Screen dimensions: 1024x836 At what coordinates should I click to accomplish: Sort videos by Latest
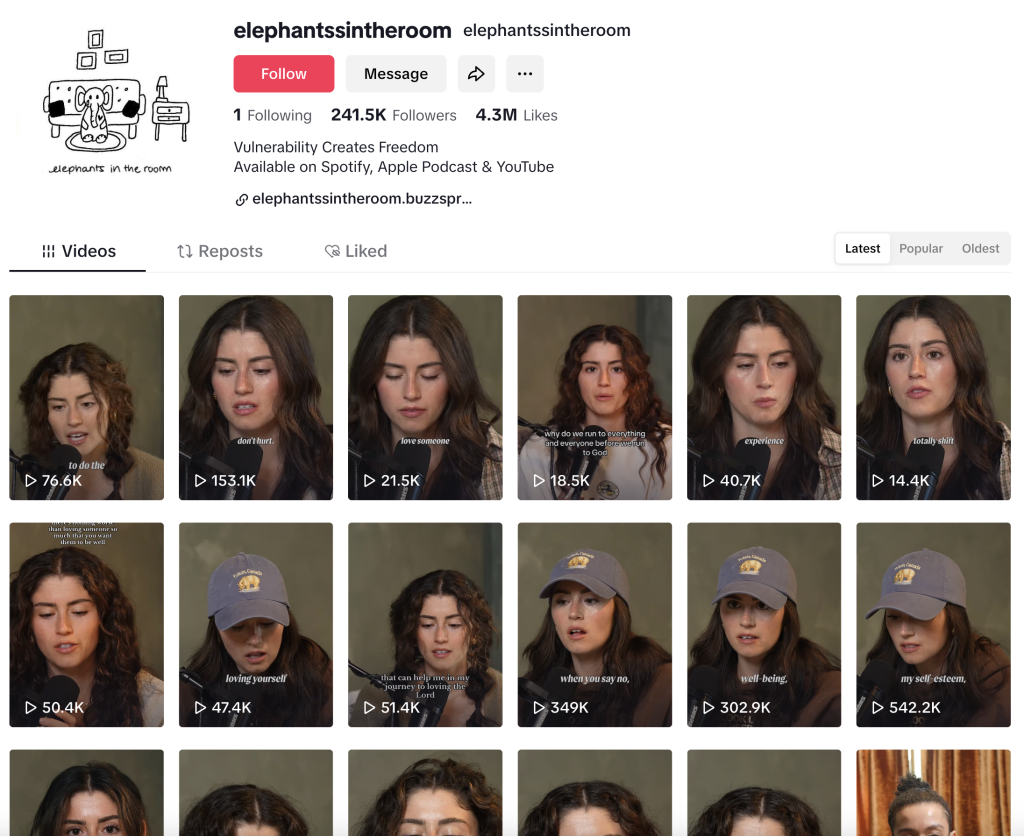click(862, 249)
